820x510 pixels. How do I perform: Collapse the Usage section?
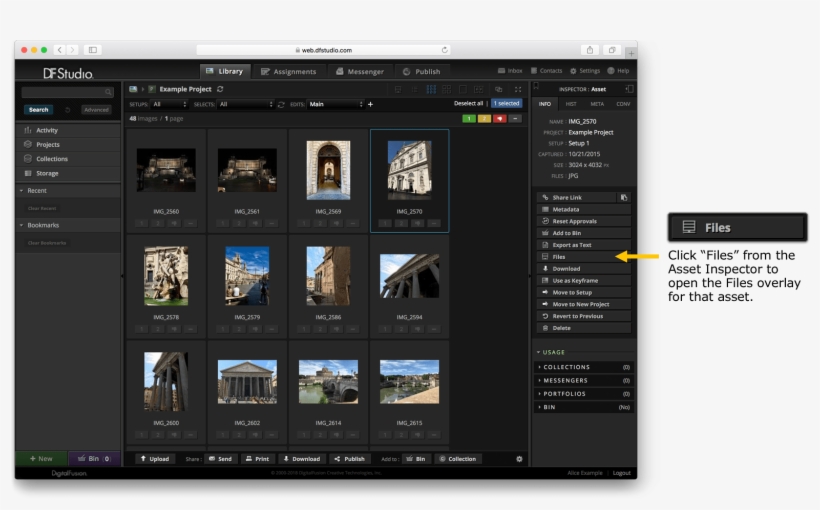coord(538,353)
